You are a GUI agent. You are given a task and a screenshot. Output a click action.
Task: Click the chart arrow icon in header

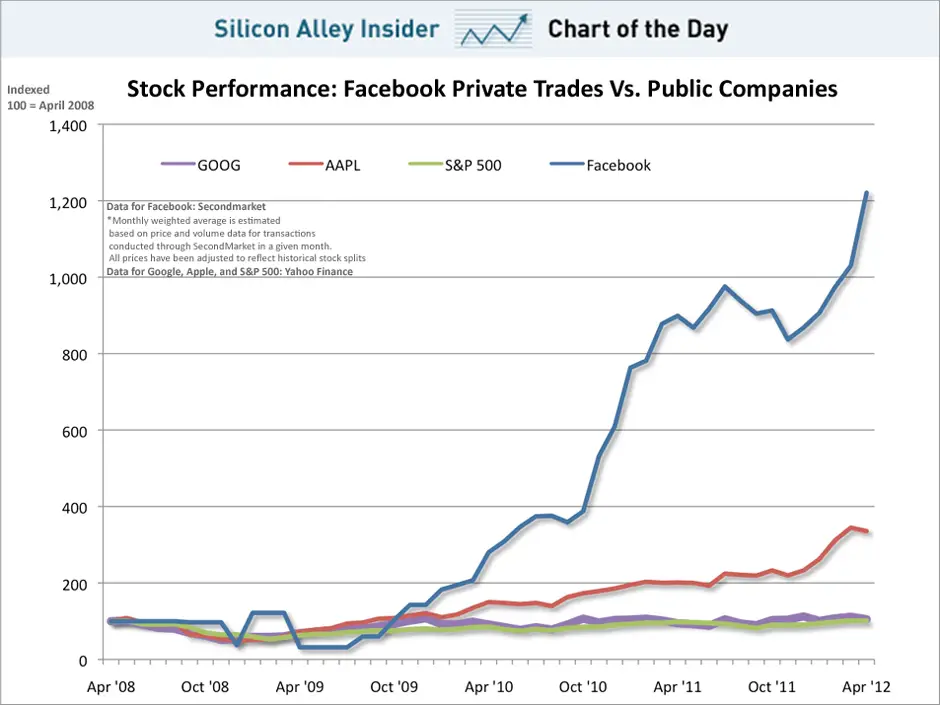[x=493, y=29]
